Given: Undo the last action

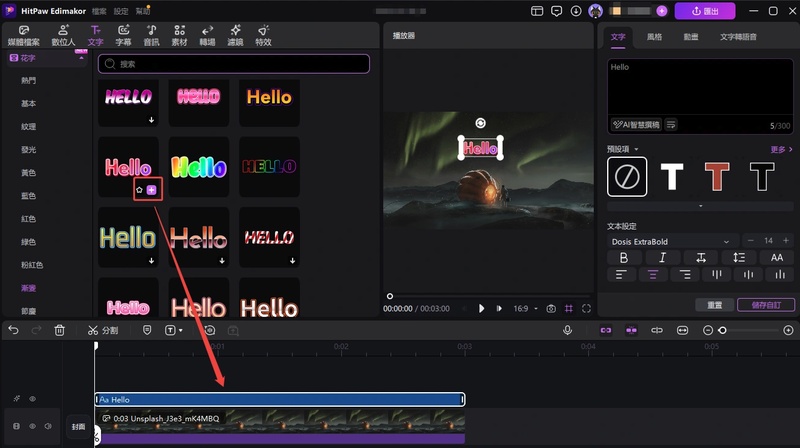Looking at the screenshot, I should [14, 331].
